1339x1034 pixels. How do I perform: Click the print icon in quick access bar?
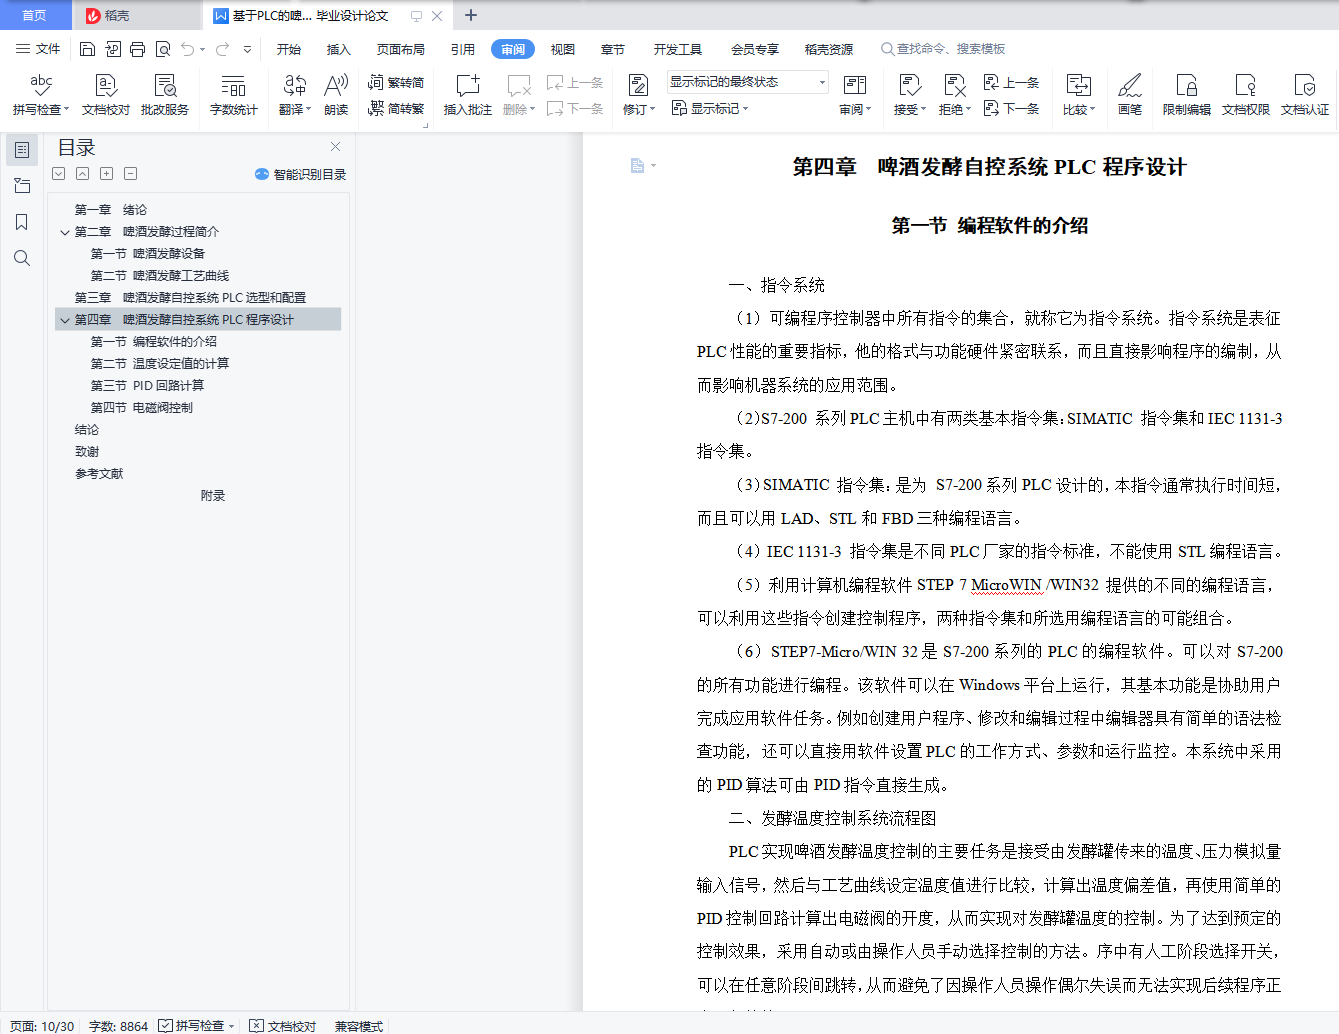coord(137,49)
